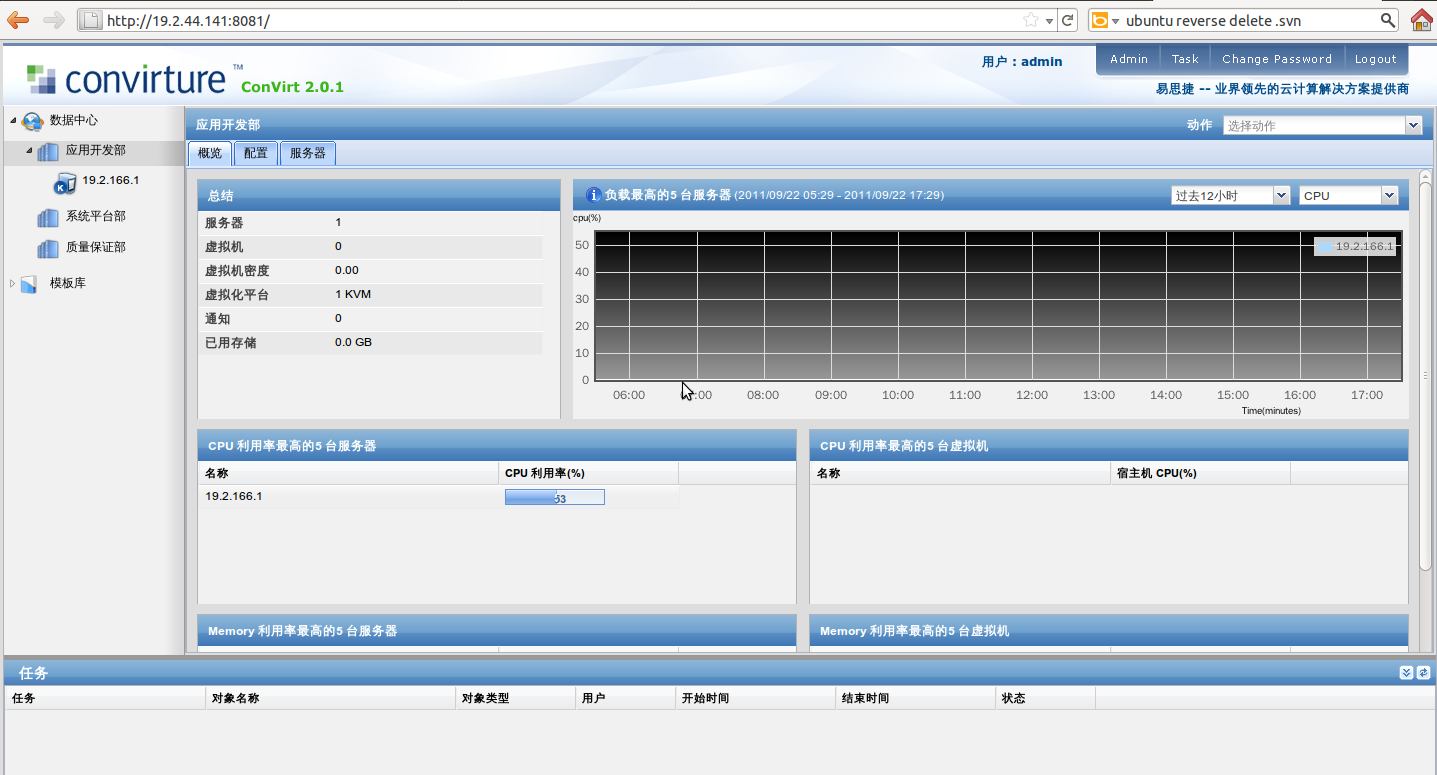Click 名称 header in the top servers CPU table
Screen dimensions: 1437x775
[x=348, y=473]
